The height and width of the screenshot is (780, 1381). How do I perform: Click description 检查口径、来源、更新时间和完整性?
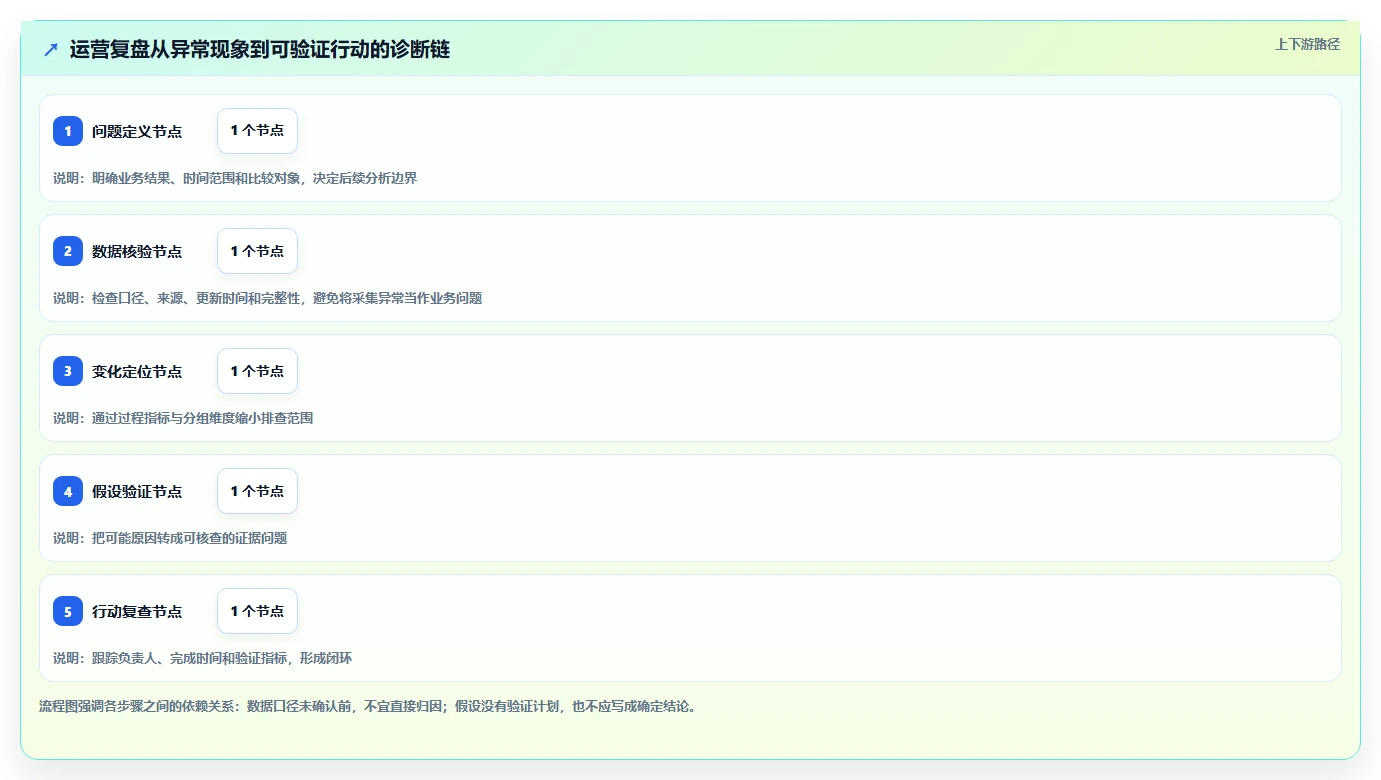(268, 298)
